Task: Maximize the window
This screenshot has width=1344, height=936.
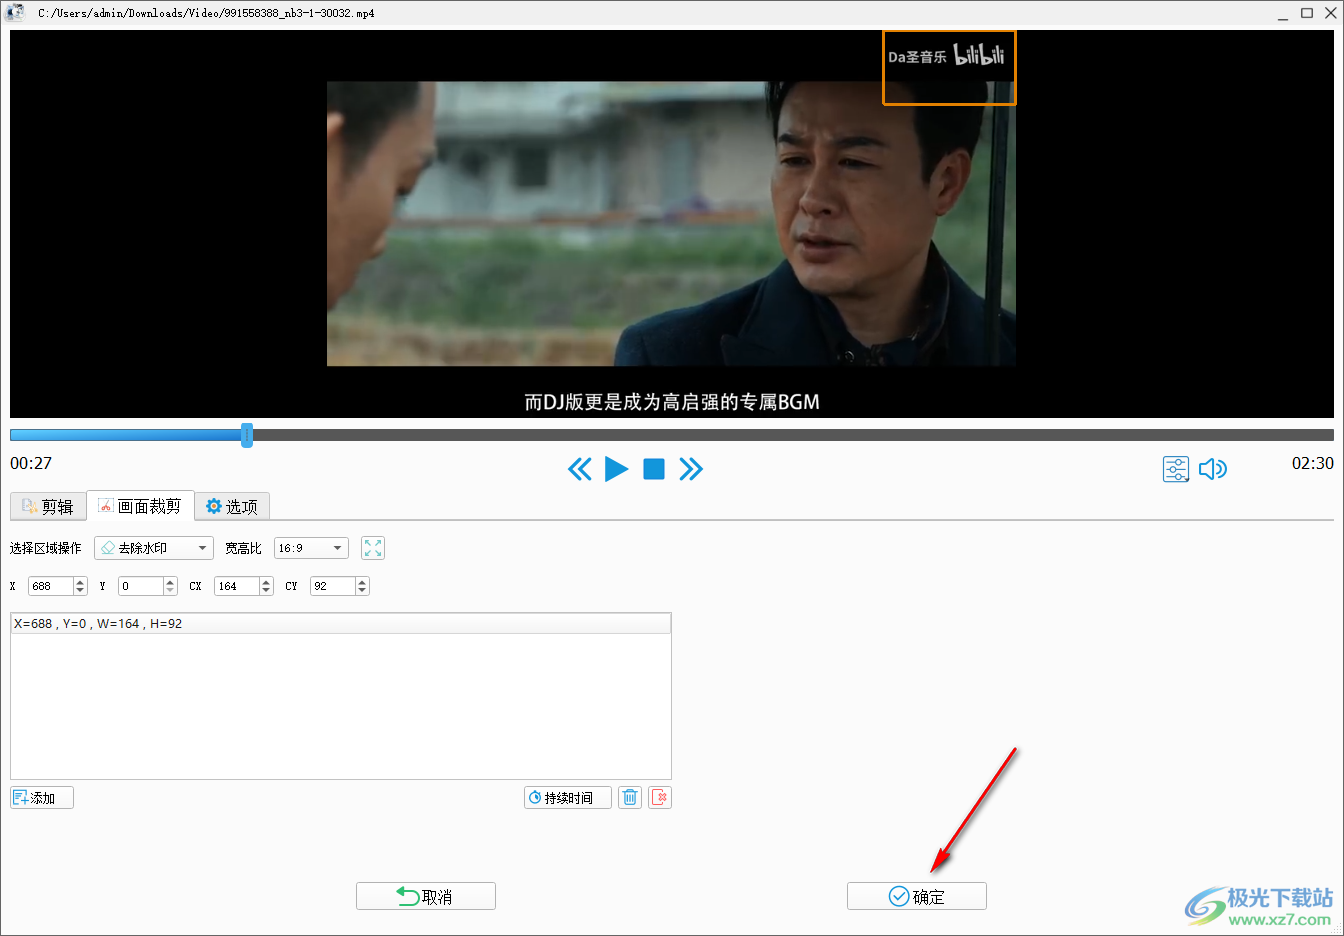Action: click(x=1307, y=13)
